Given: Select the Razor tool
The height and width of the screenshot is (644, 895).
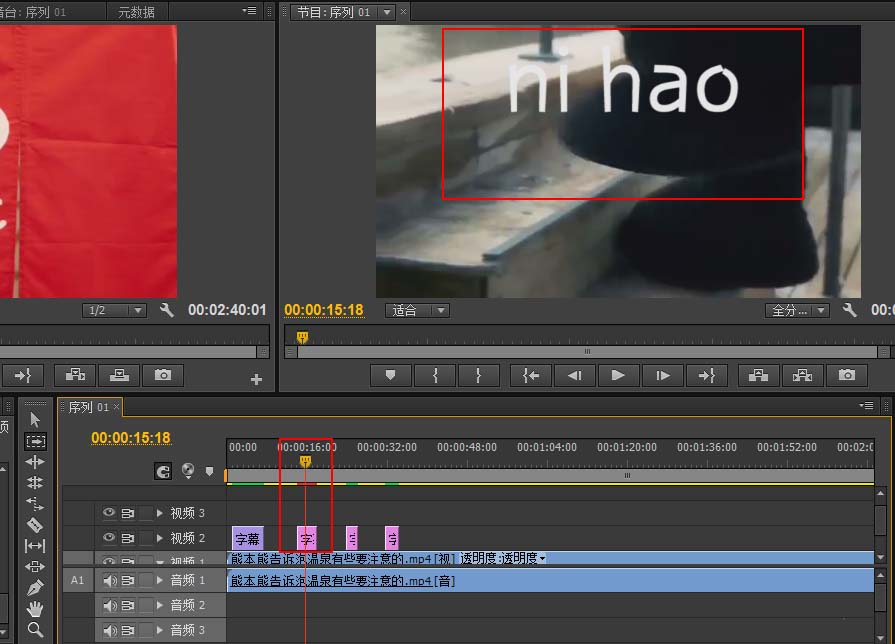Looking at the screenshot, I should click(34, 523).
